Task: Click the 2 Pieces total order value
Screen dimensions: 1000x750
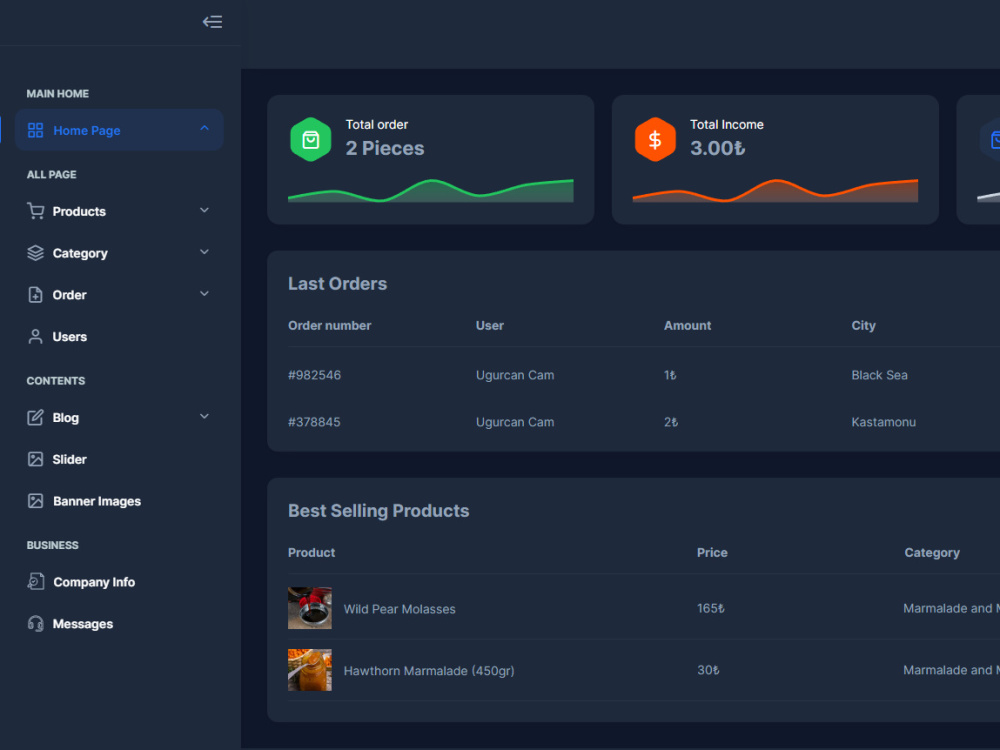Action: [385, 148]
